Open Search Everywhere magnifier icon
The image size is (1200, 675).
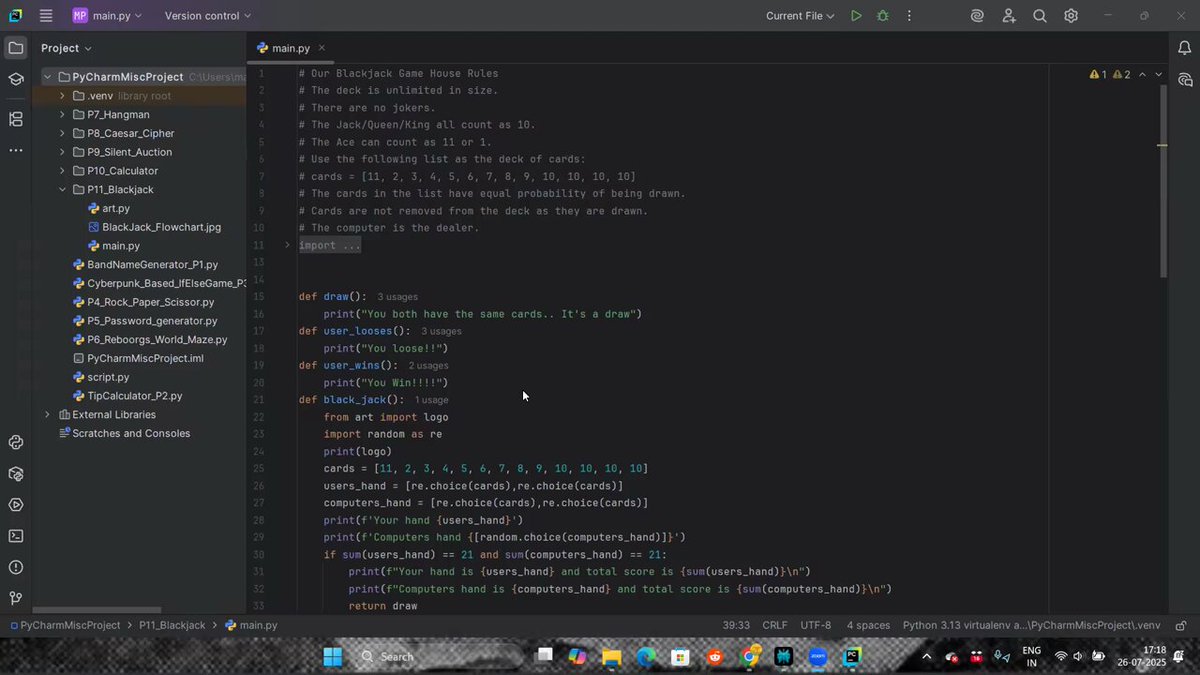[1040, 16]
